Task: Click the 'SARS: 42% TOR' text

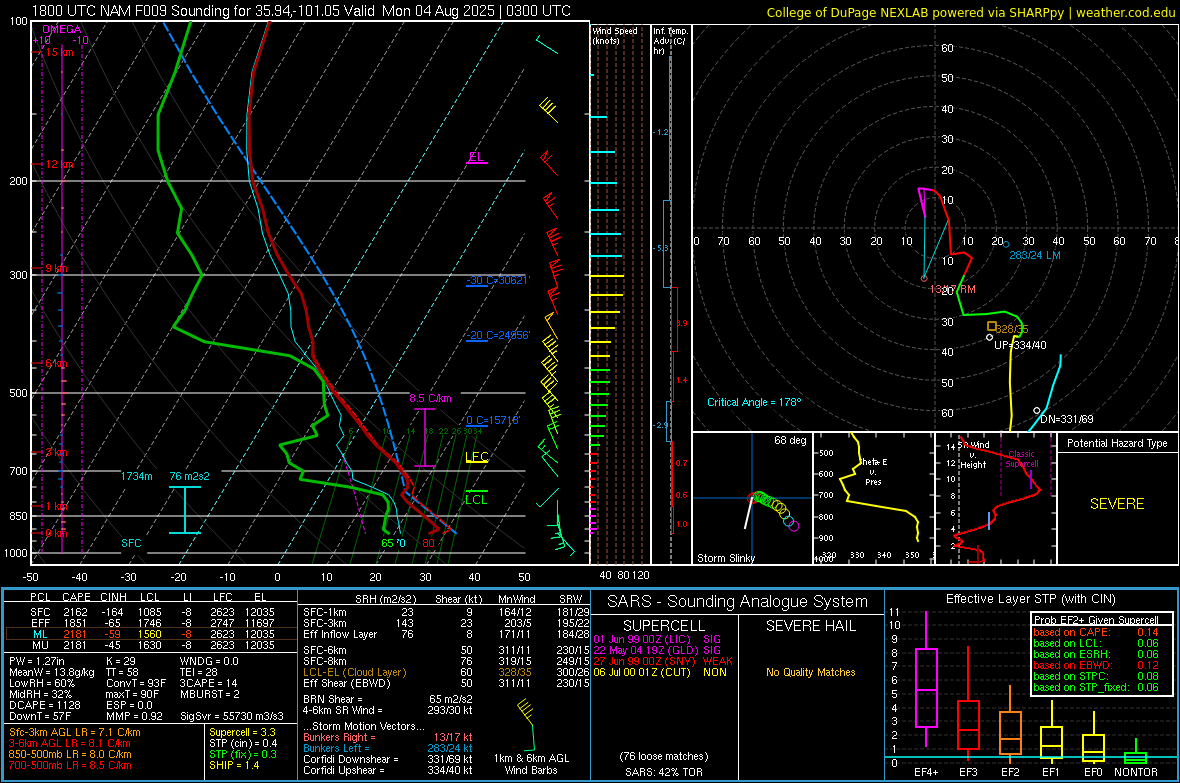Action: click(x=664, y=772)
